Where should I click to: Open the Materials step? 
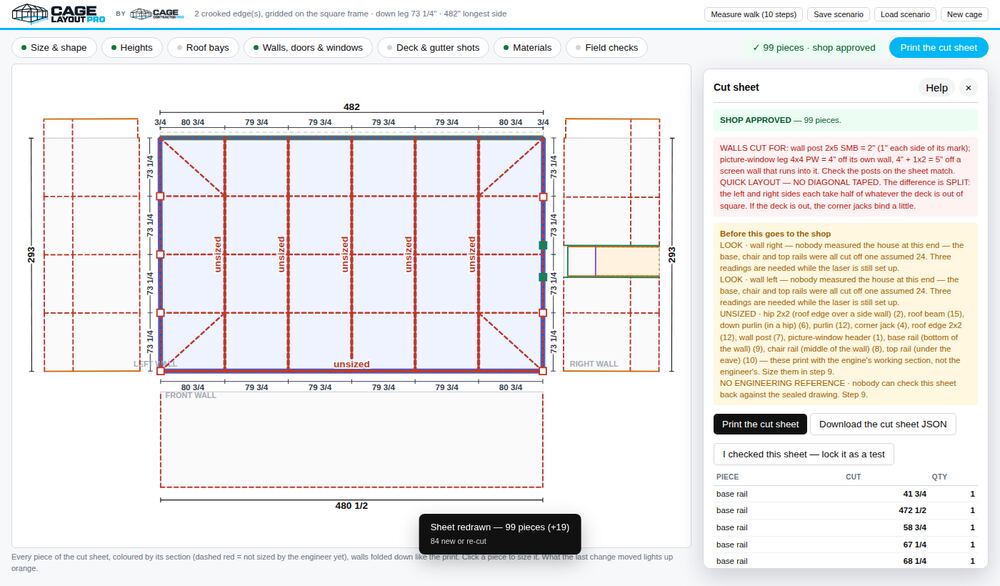click(x=527, y=47)
